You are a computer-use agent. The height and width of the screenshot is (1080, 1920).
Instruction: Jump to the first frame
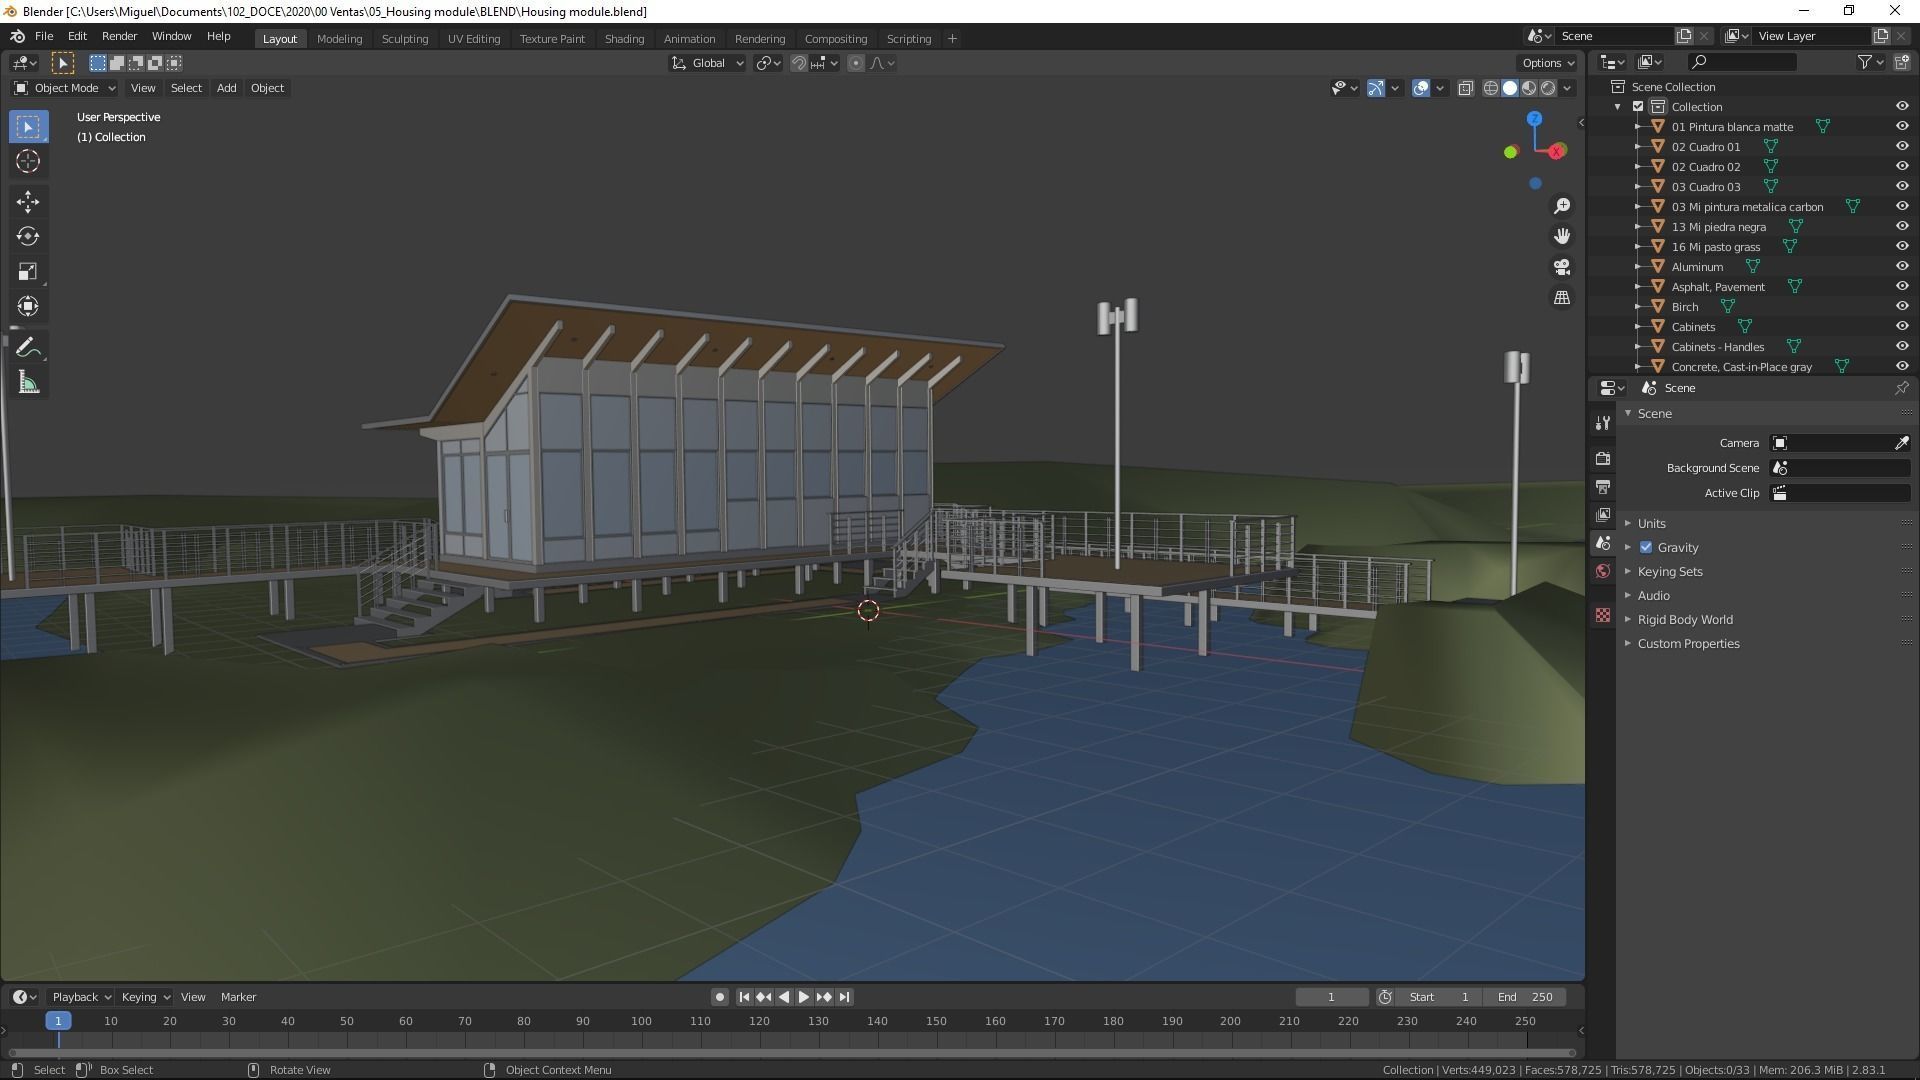tap(743, 997)
